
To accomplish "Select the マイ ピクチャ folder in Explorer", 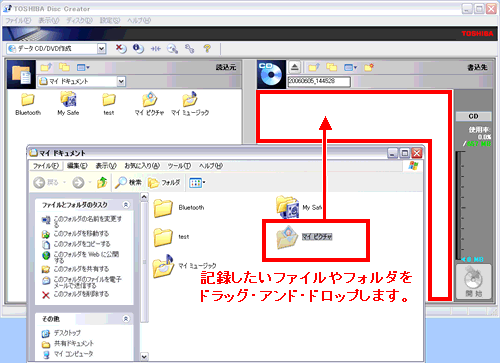I will (304, 237).
